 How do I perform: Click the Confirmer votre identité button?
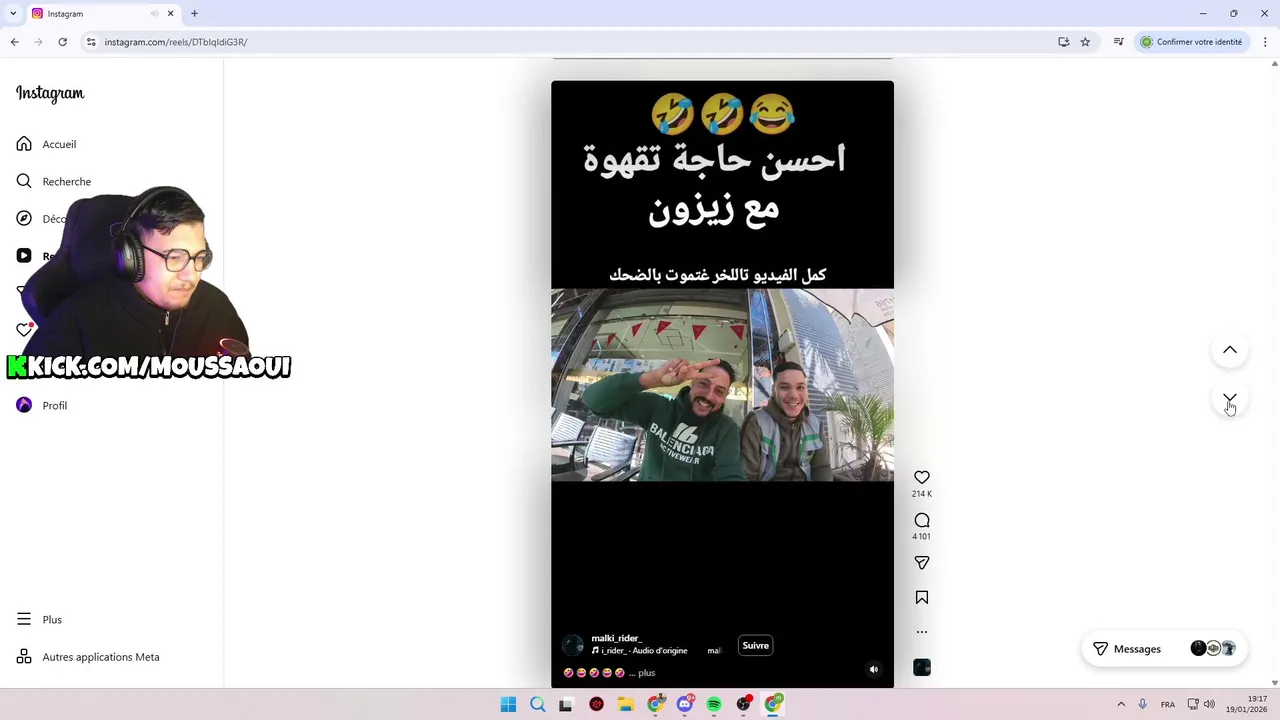pos(1191,42)
